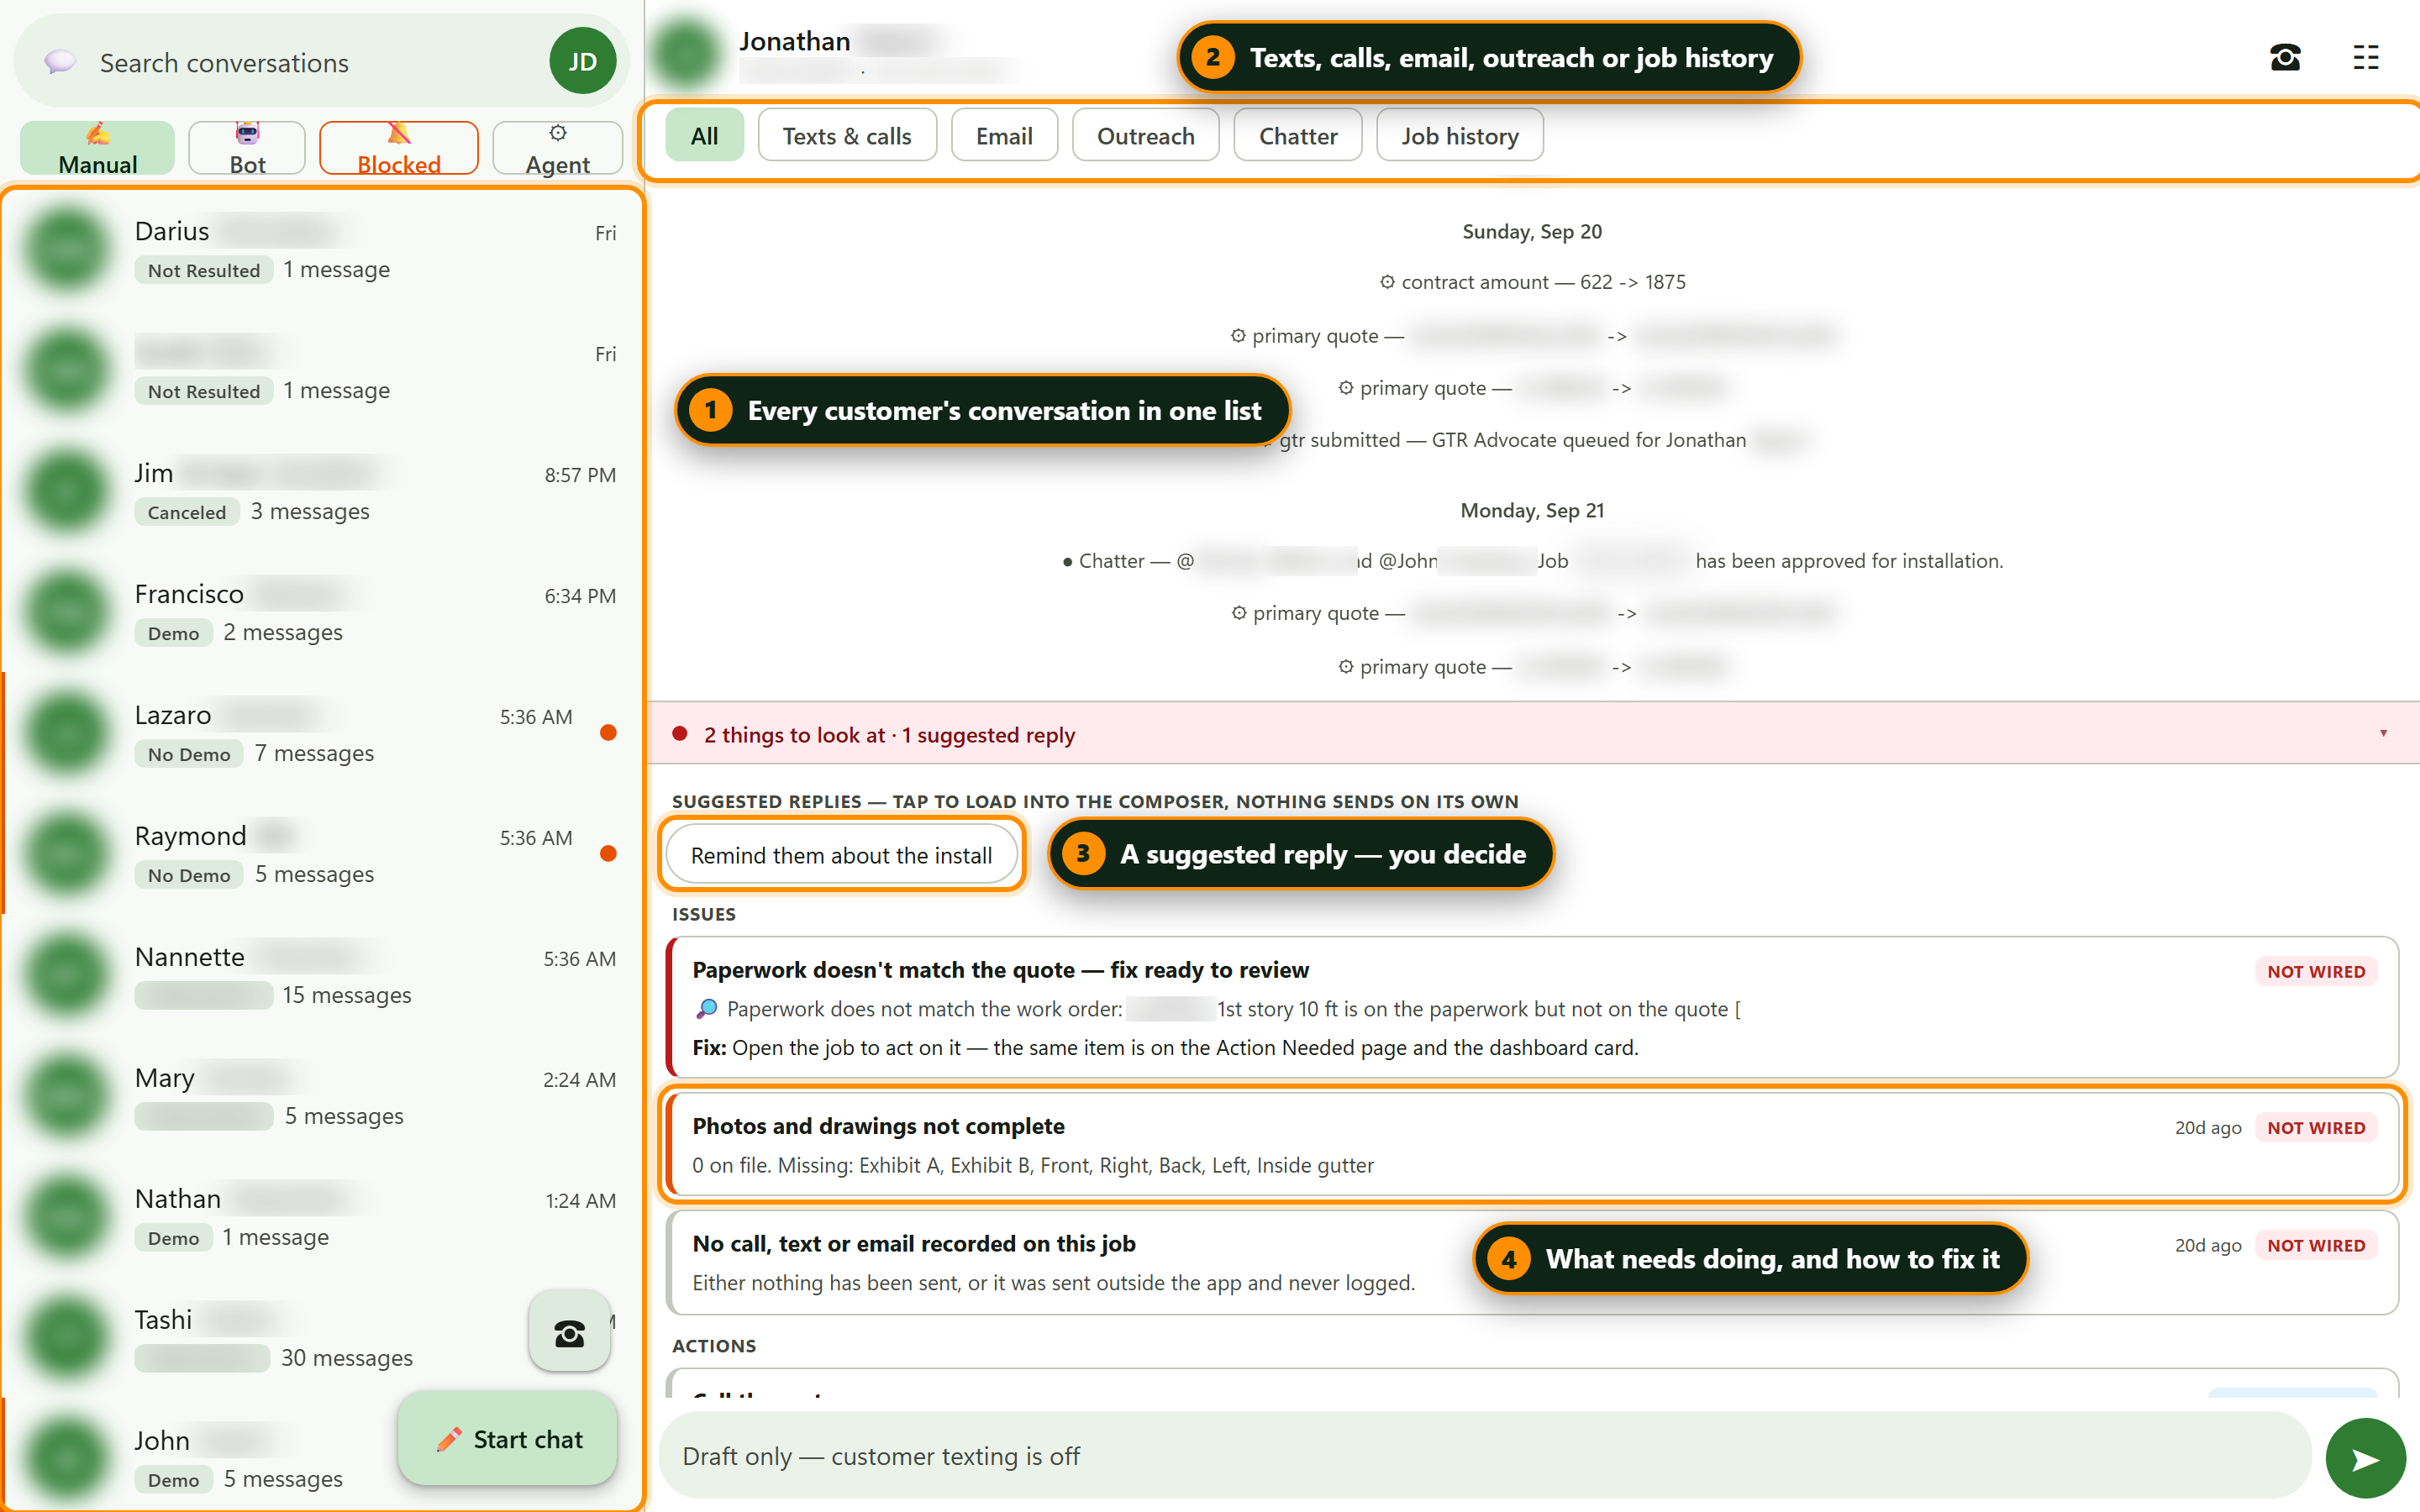The height and width of the screenshot is (1512, 2420).
Task: Click the contract amount 622 -> 1875 entry
Action: pyautogui.click(x=1532, y=282)
